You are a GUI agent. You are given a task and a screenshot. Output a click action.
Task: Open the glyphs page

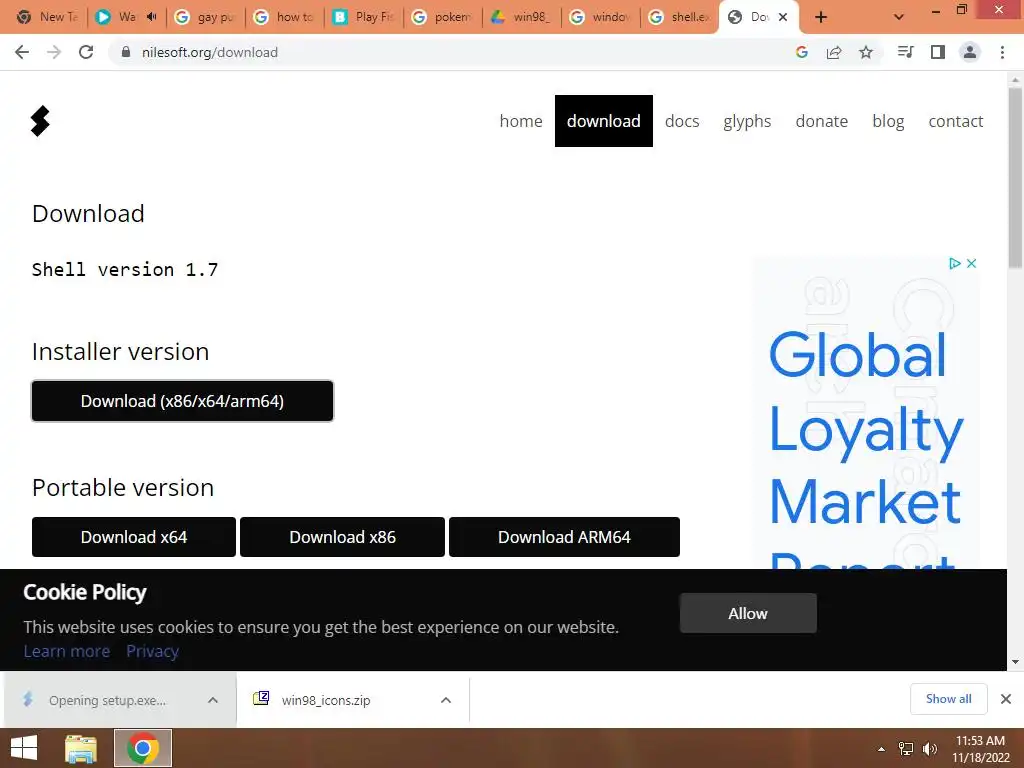point(747,121)
